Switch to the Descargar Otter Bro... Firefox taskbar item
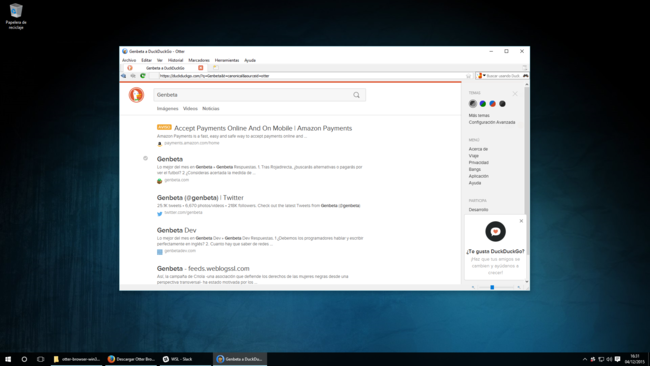The height and width of the screenshot is (366, 650). [131, 359]
